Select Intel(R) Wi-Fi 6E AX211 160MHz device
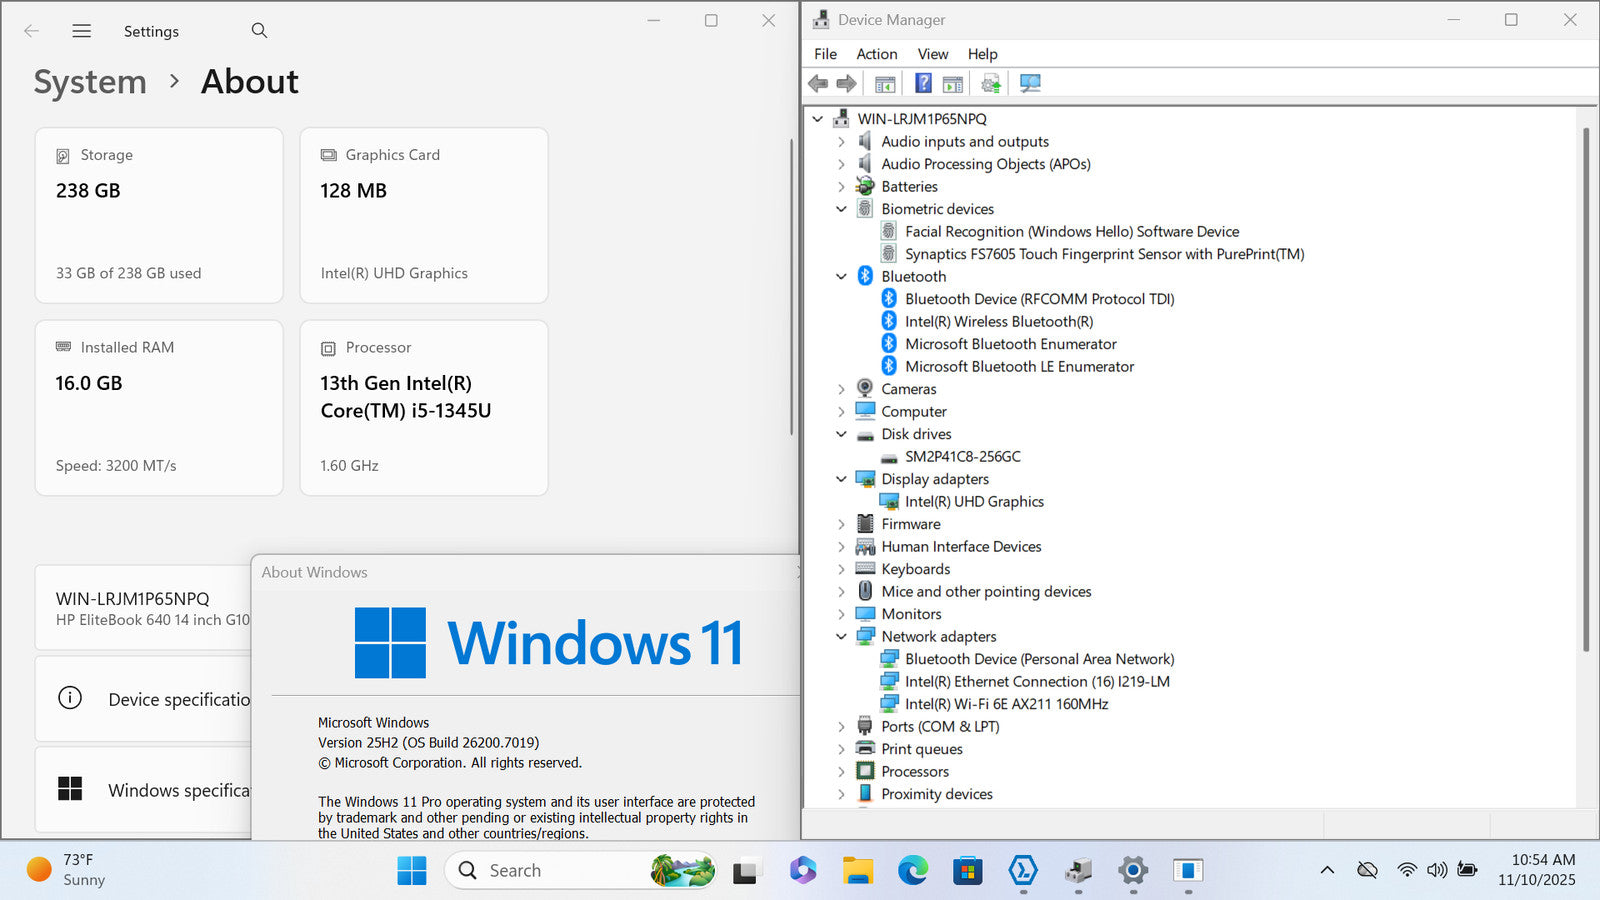Image resolution: width=1600 pixels, height=900 pixels. 1006,704
